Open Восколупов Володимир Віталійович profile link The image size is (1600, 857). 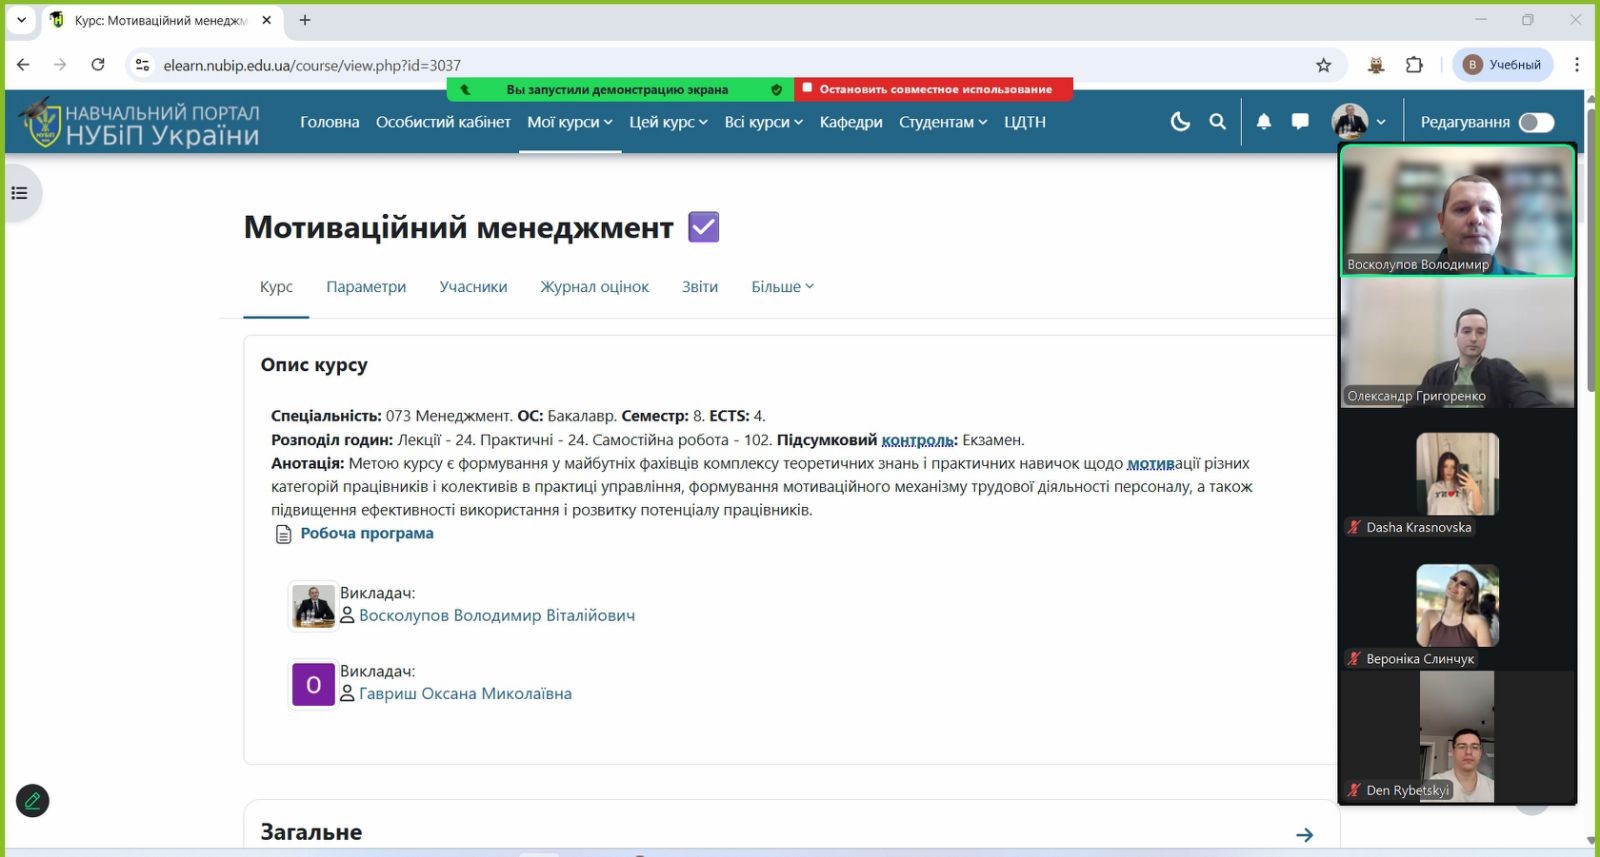pos(497,615)
